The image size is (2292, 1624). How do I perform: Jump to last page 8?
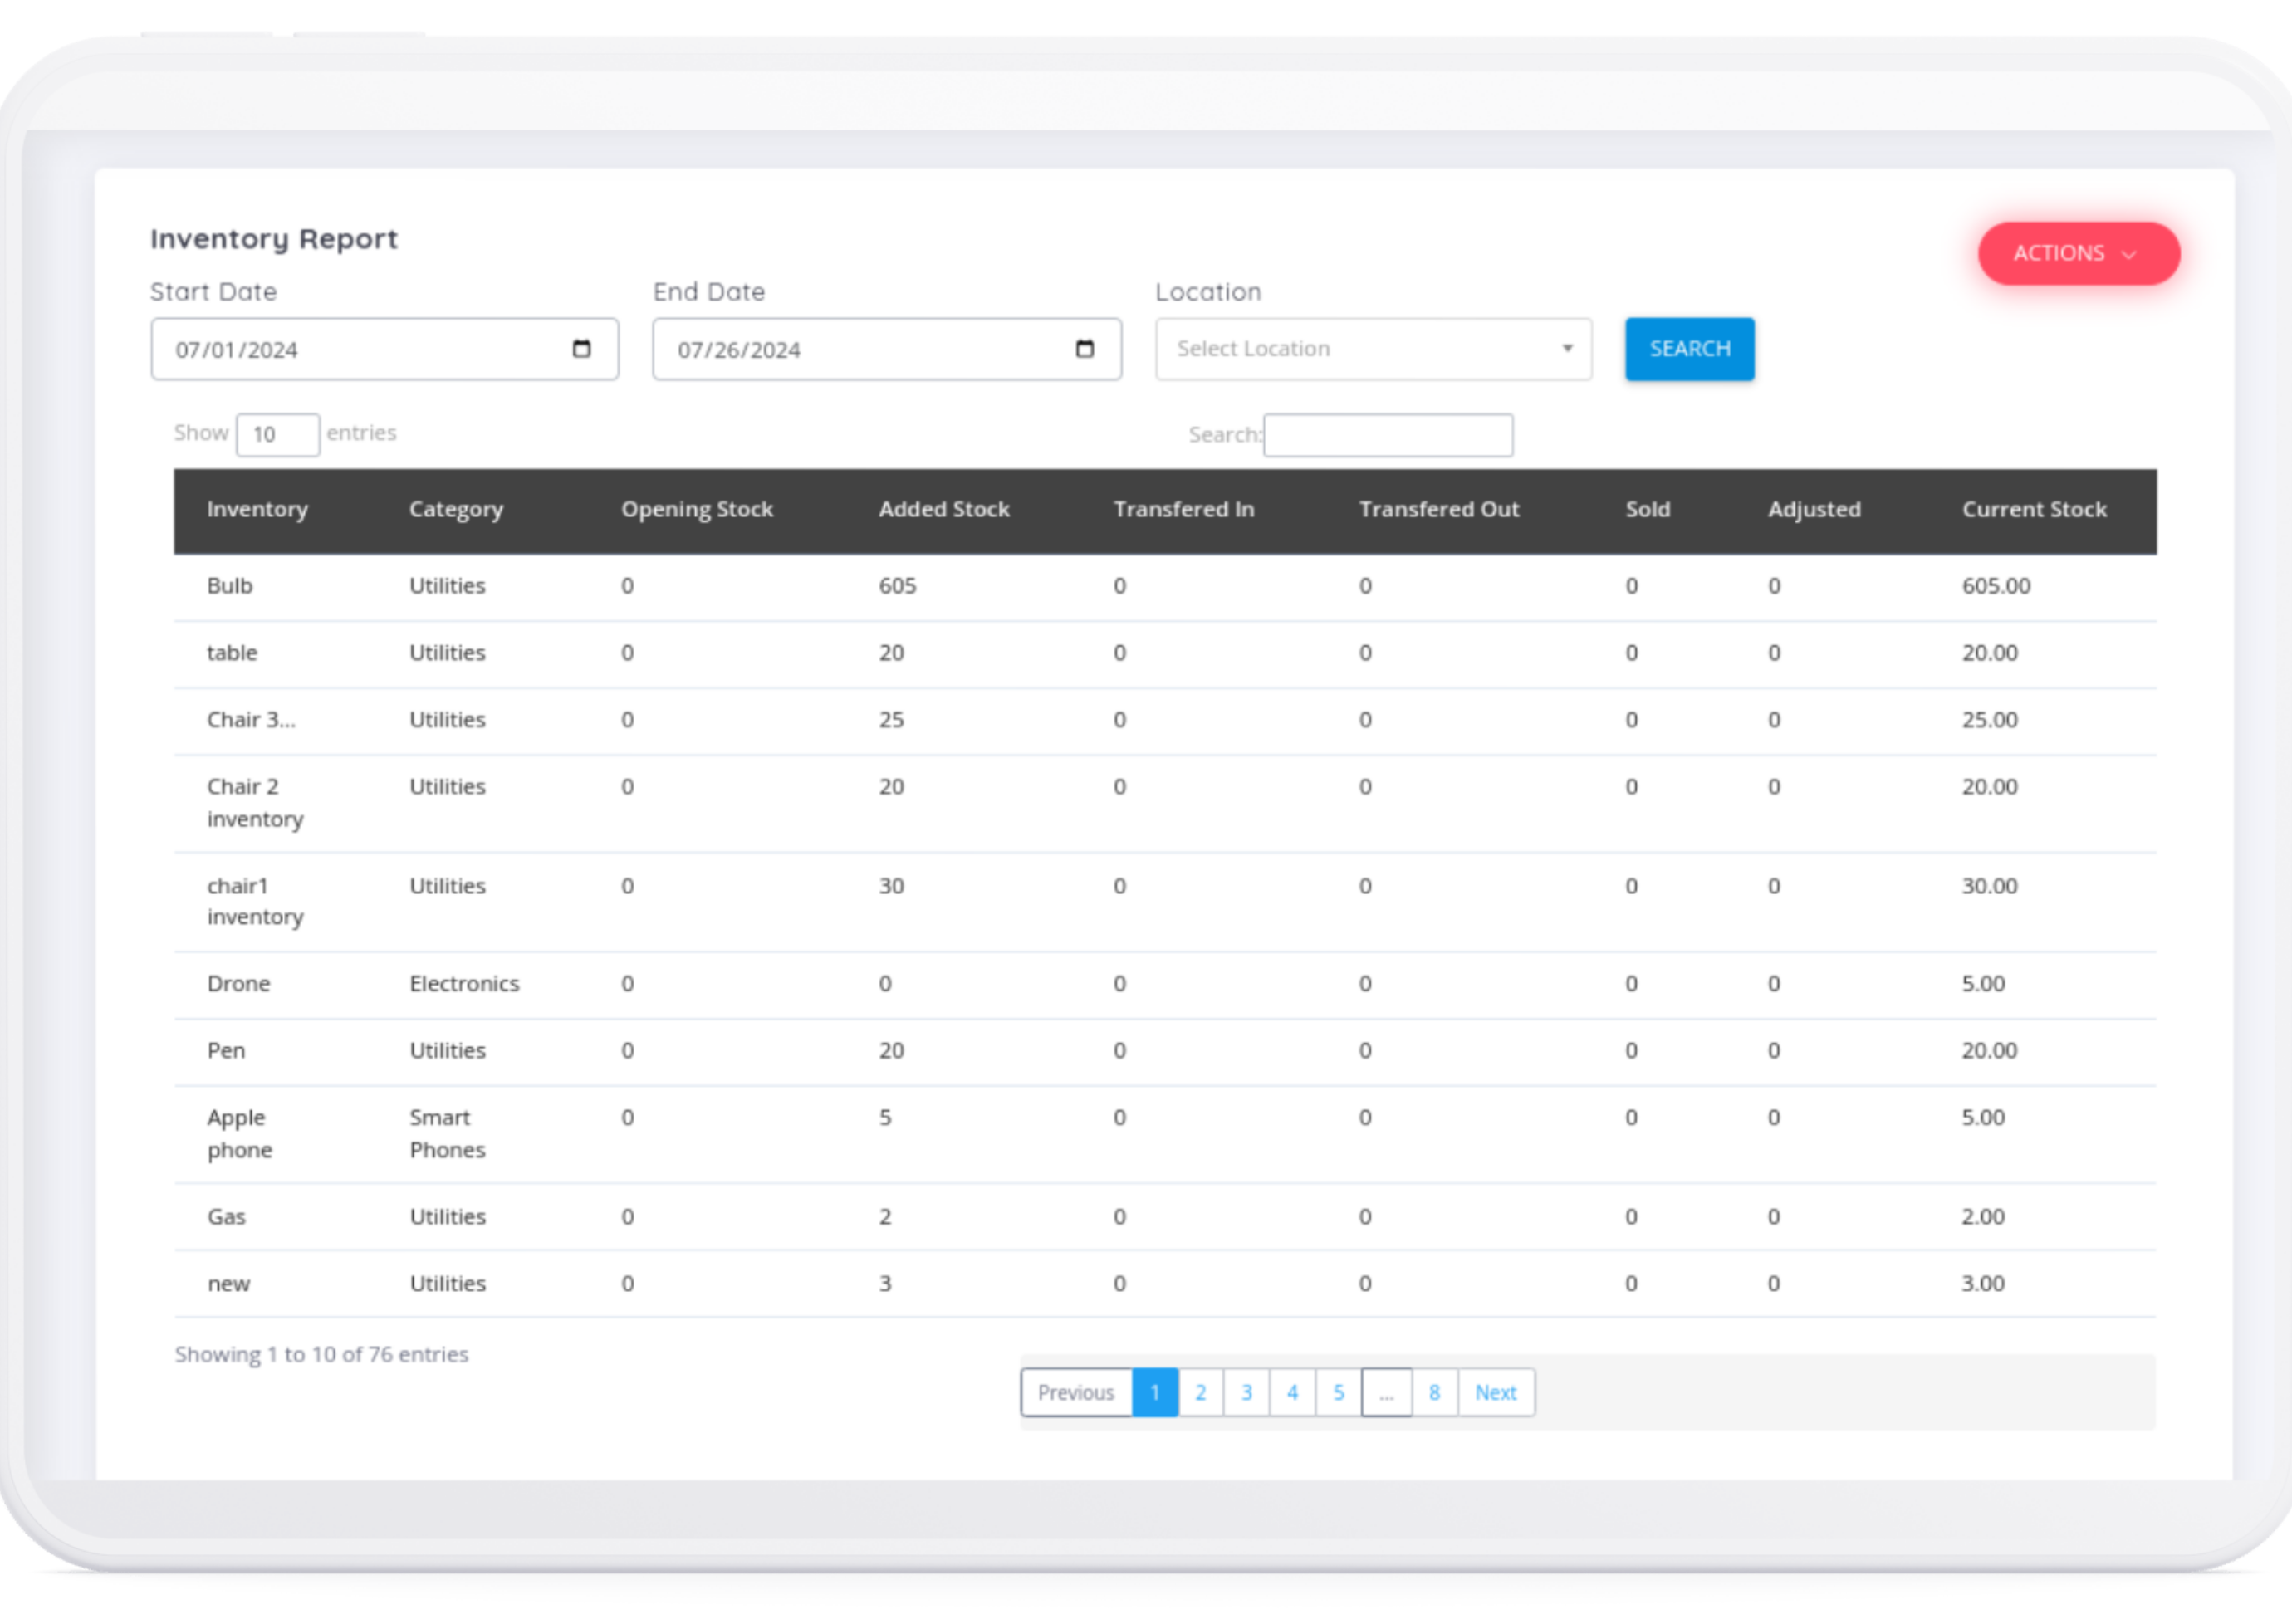(1434, 1392)
